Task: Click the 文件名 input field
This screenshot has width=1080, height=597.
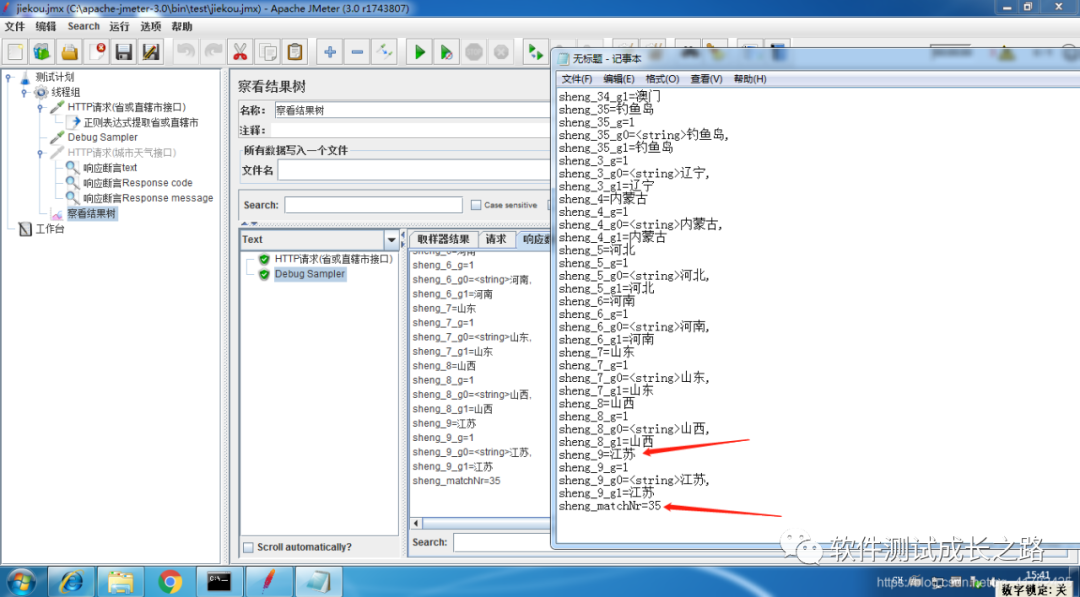Action: (414, 170)
